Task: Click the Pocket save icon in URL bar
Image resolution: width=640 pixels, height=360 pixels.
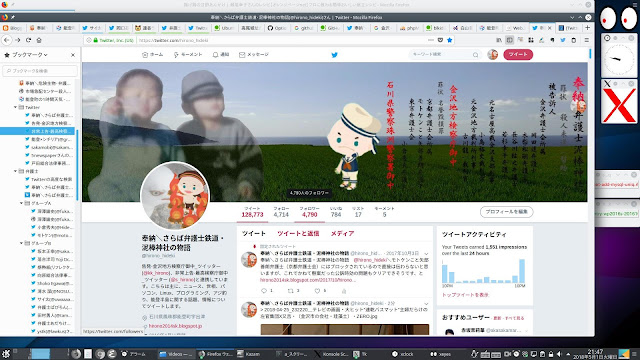Action: pyautogui.click(x=440, y=40)
